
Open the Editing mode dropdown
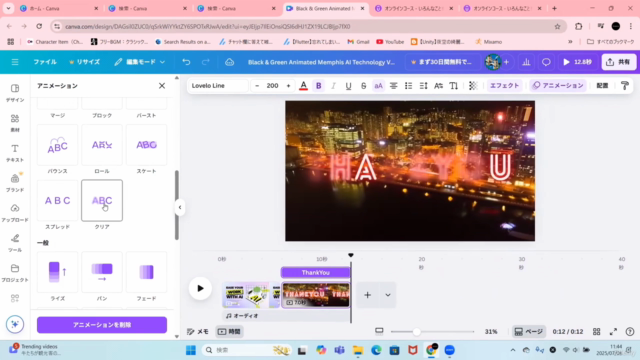point(139,62)
